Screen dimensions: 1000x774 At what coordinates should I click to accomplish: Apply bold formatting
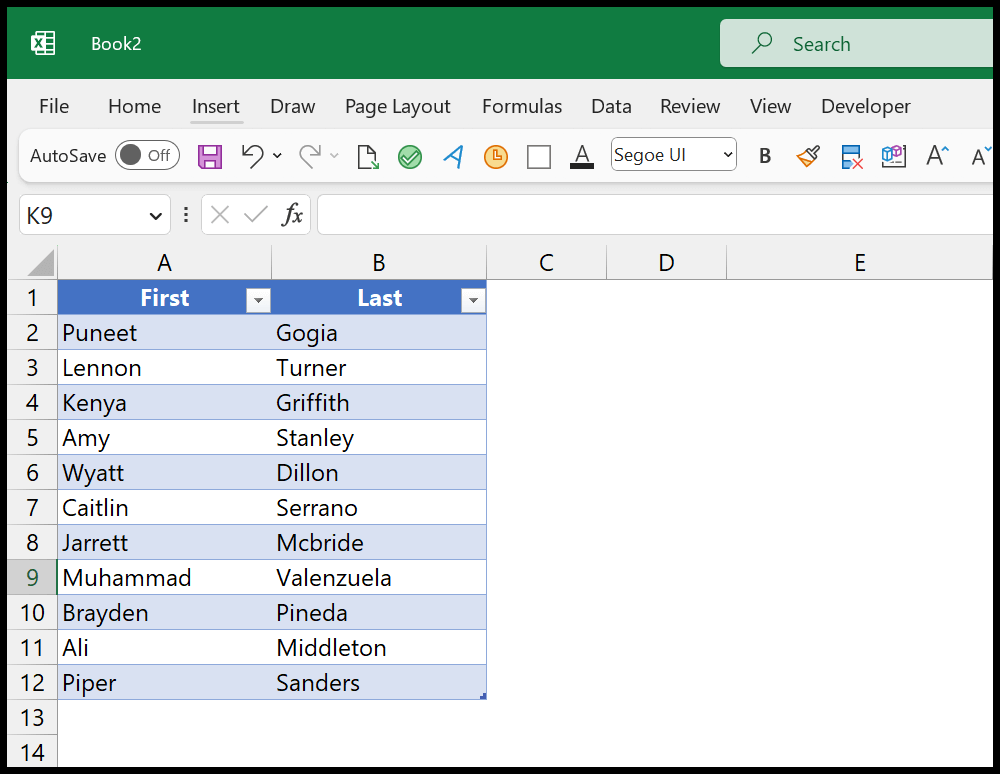point(765,156)
